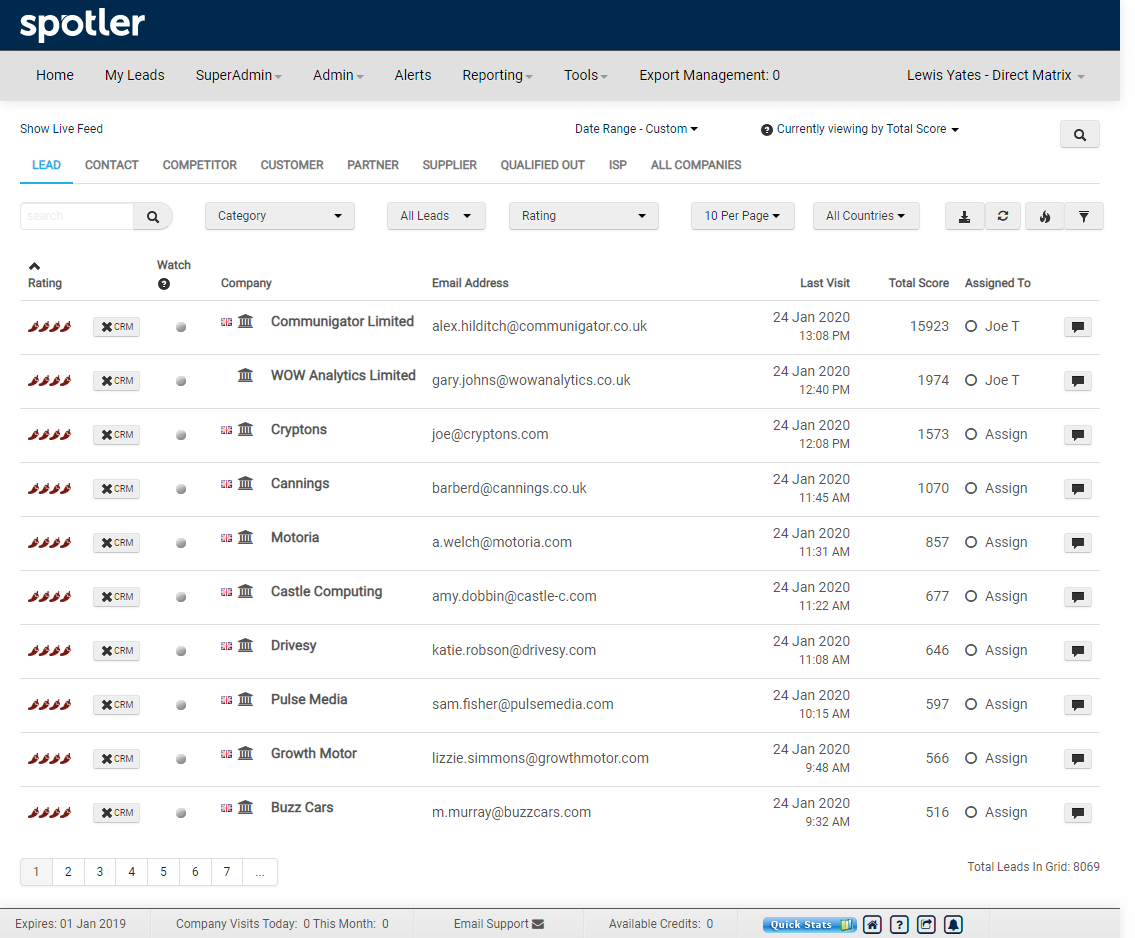1135x938 pixels.
Task: Open the All Leads dropdown
Action: [x=436, y=216]
